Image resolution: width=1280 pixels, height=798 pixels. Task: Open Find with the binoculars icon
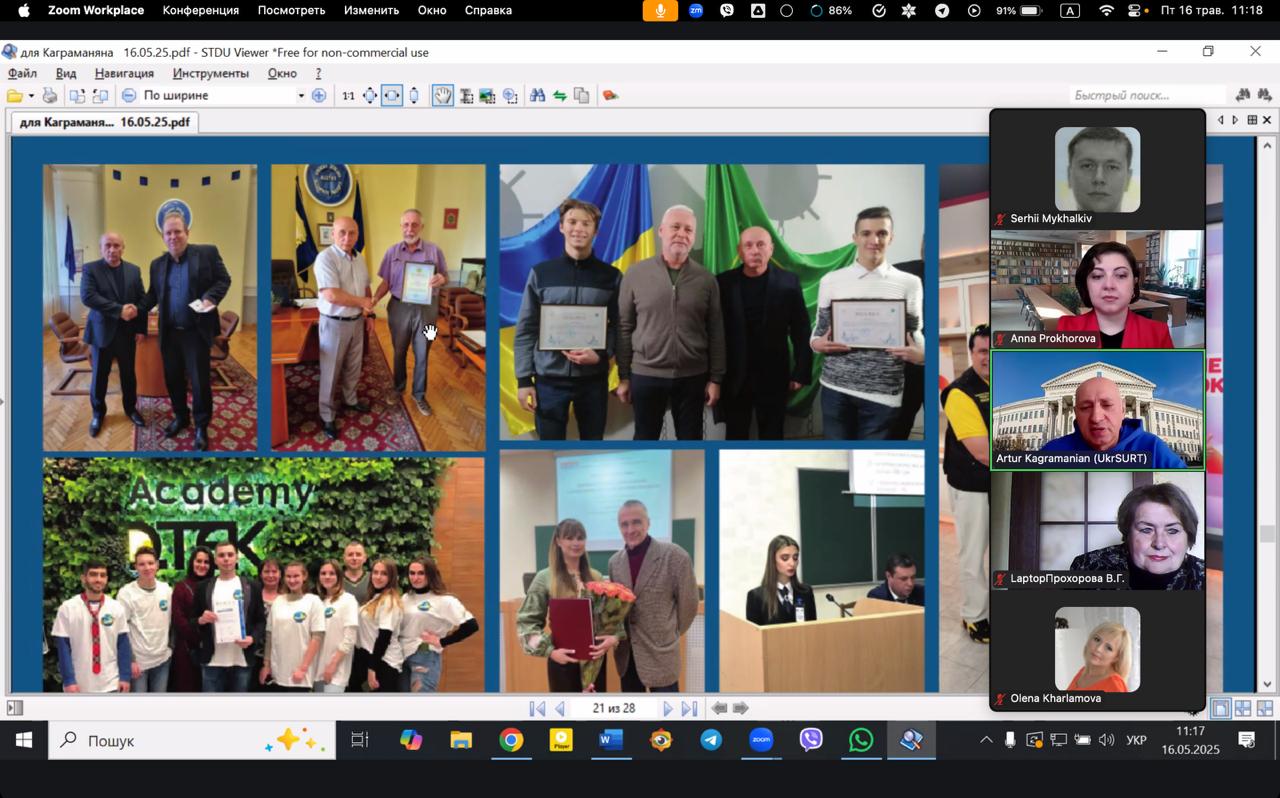tap(537, 96)
